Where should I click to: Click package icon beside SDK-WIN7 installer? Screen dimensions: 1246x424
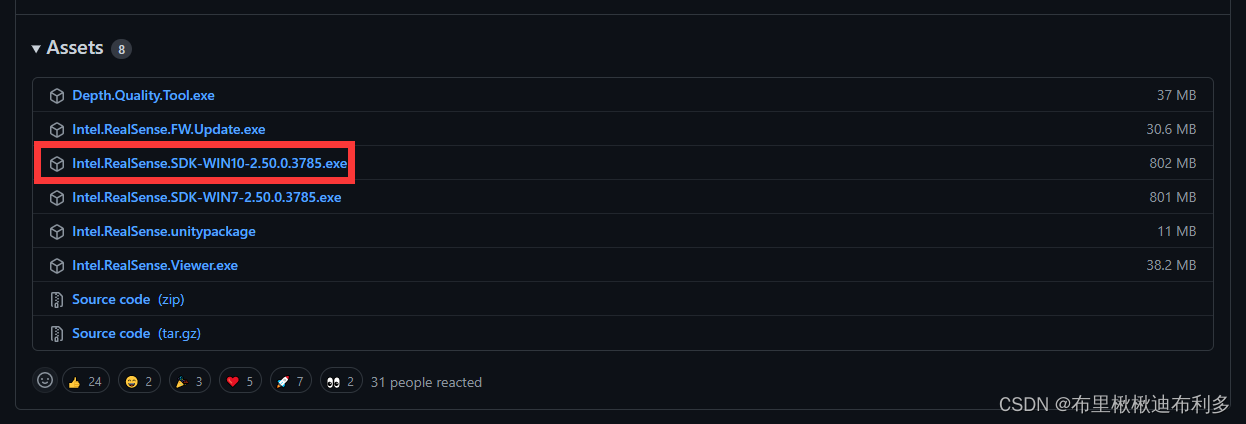[56, 197]
